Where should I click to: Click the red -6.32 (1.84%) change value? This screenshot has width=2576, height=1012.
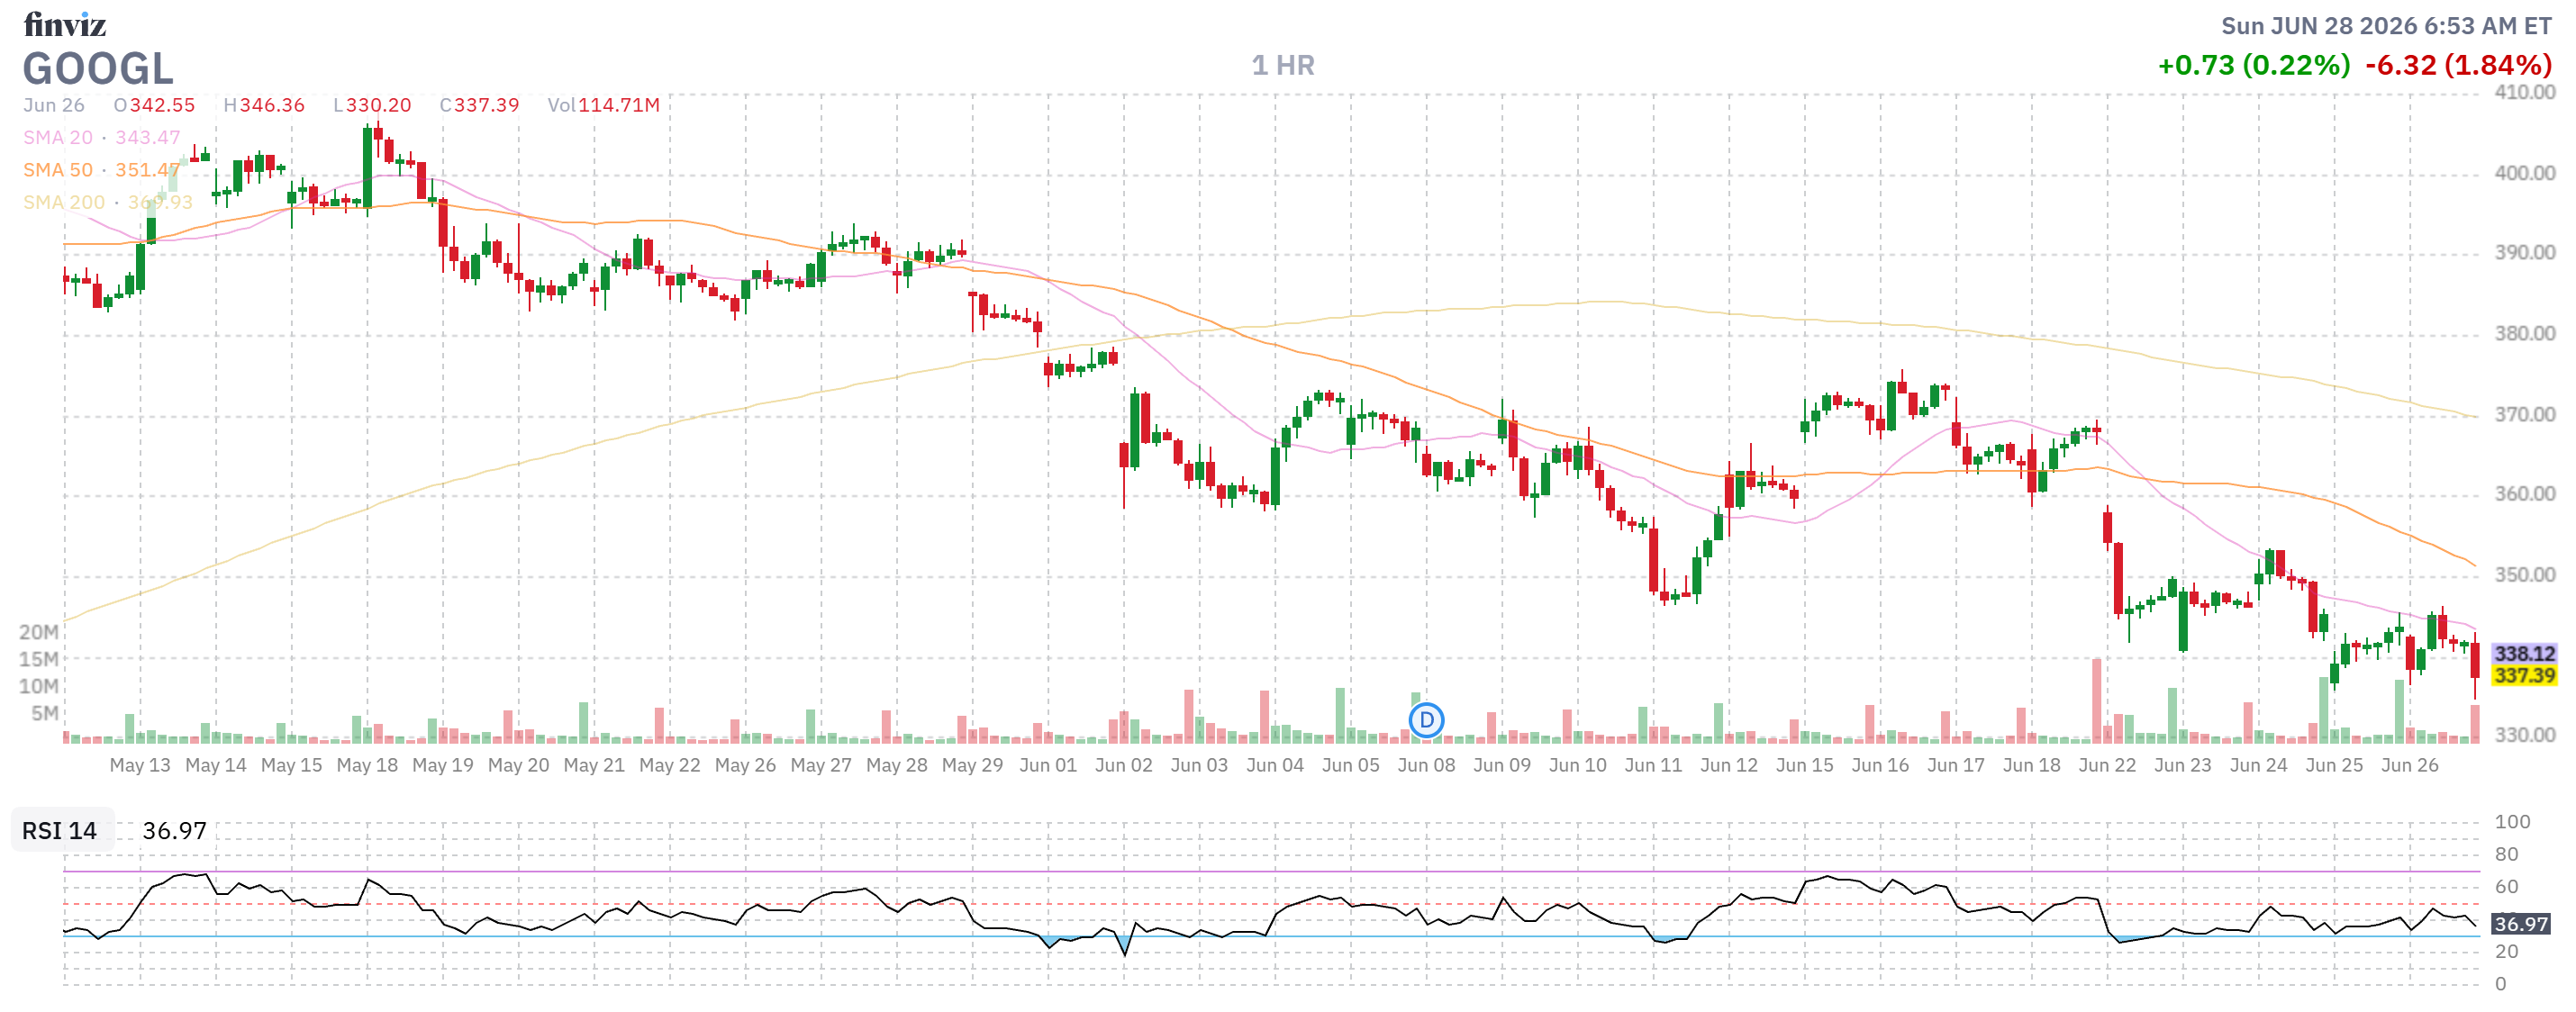(x=2458, y=65)
